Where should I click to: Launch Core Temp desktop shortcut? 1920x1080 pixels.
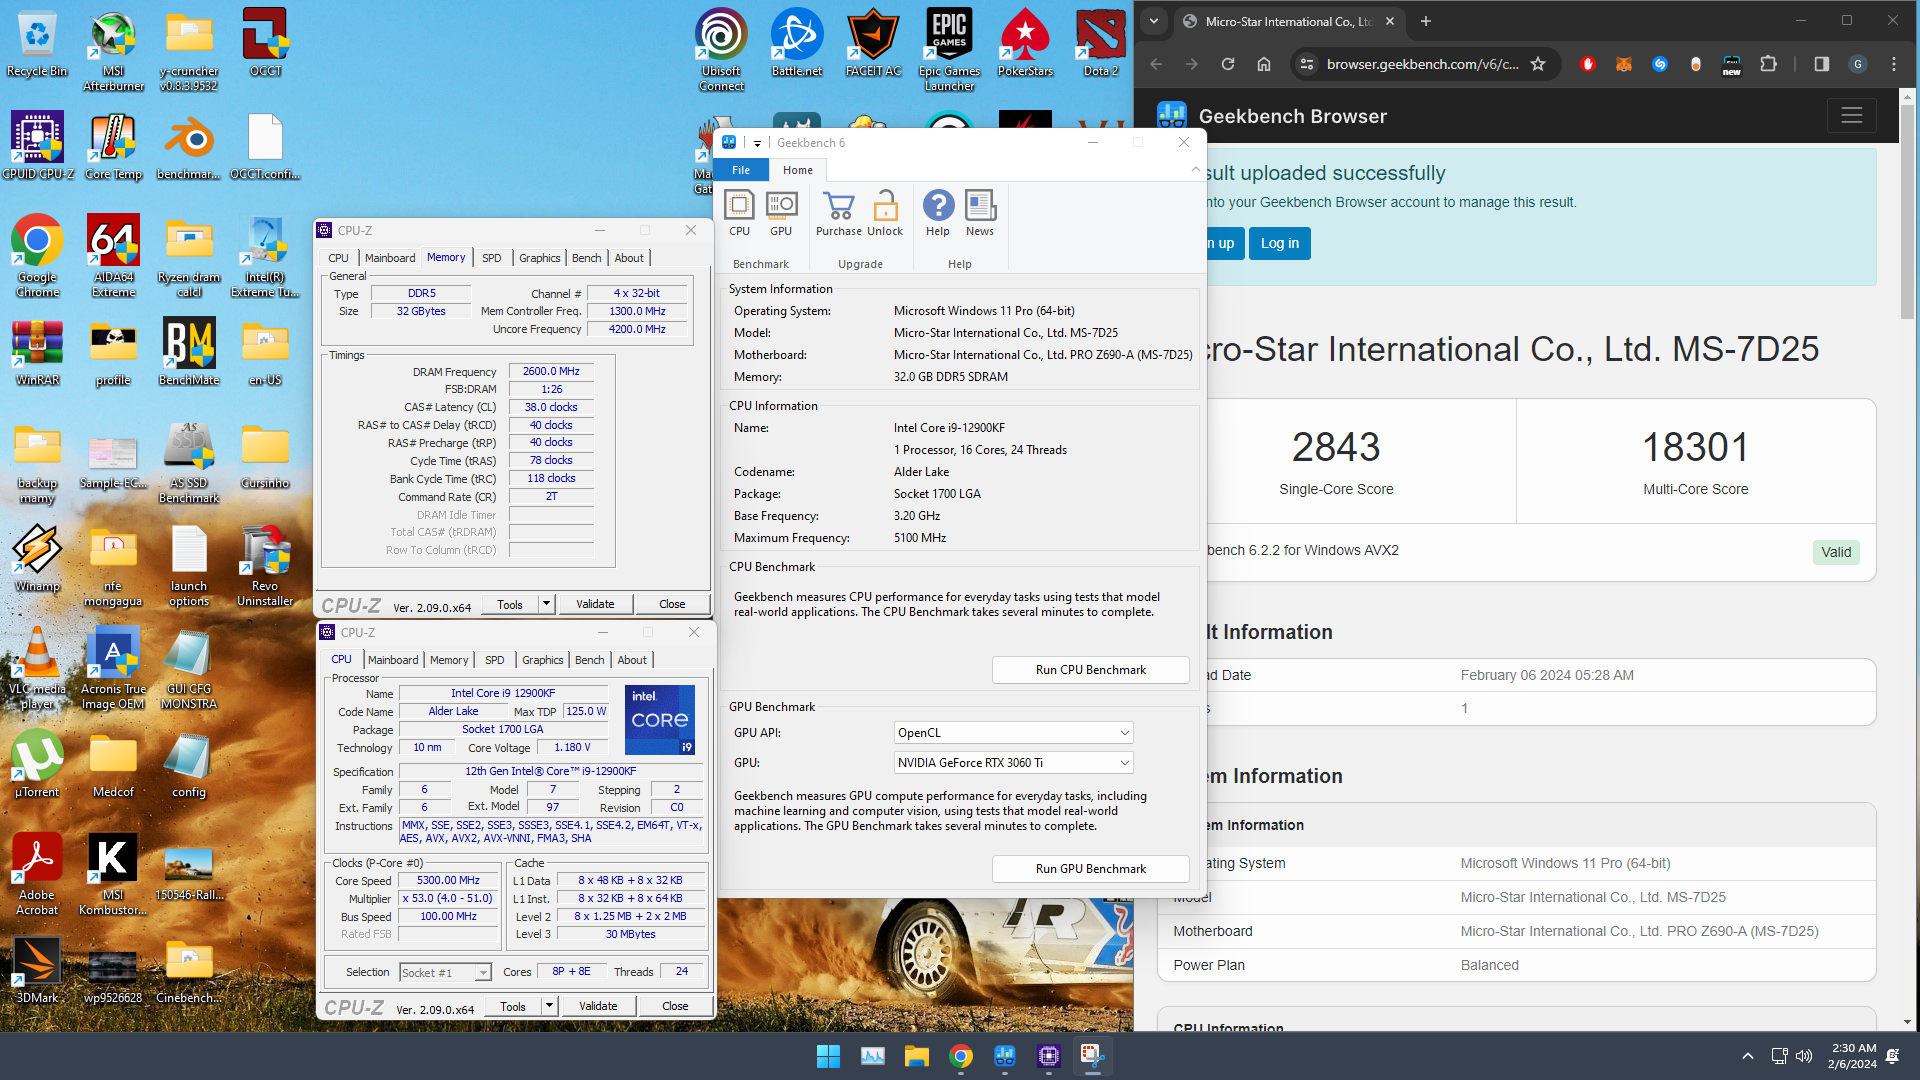click(113, 146)
